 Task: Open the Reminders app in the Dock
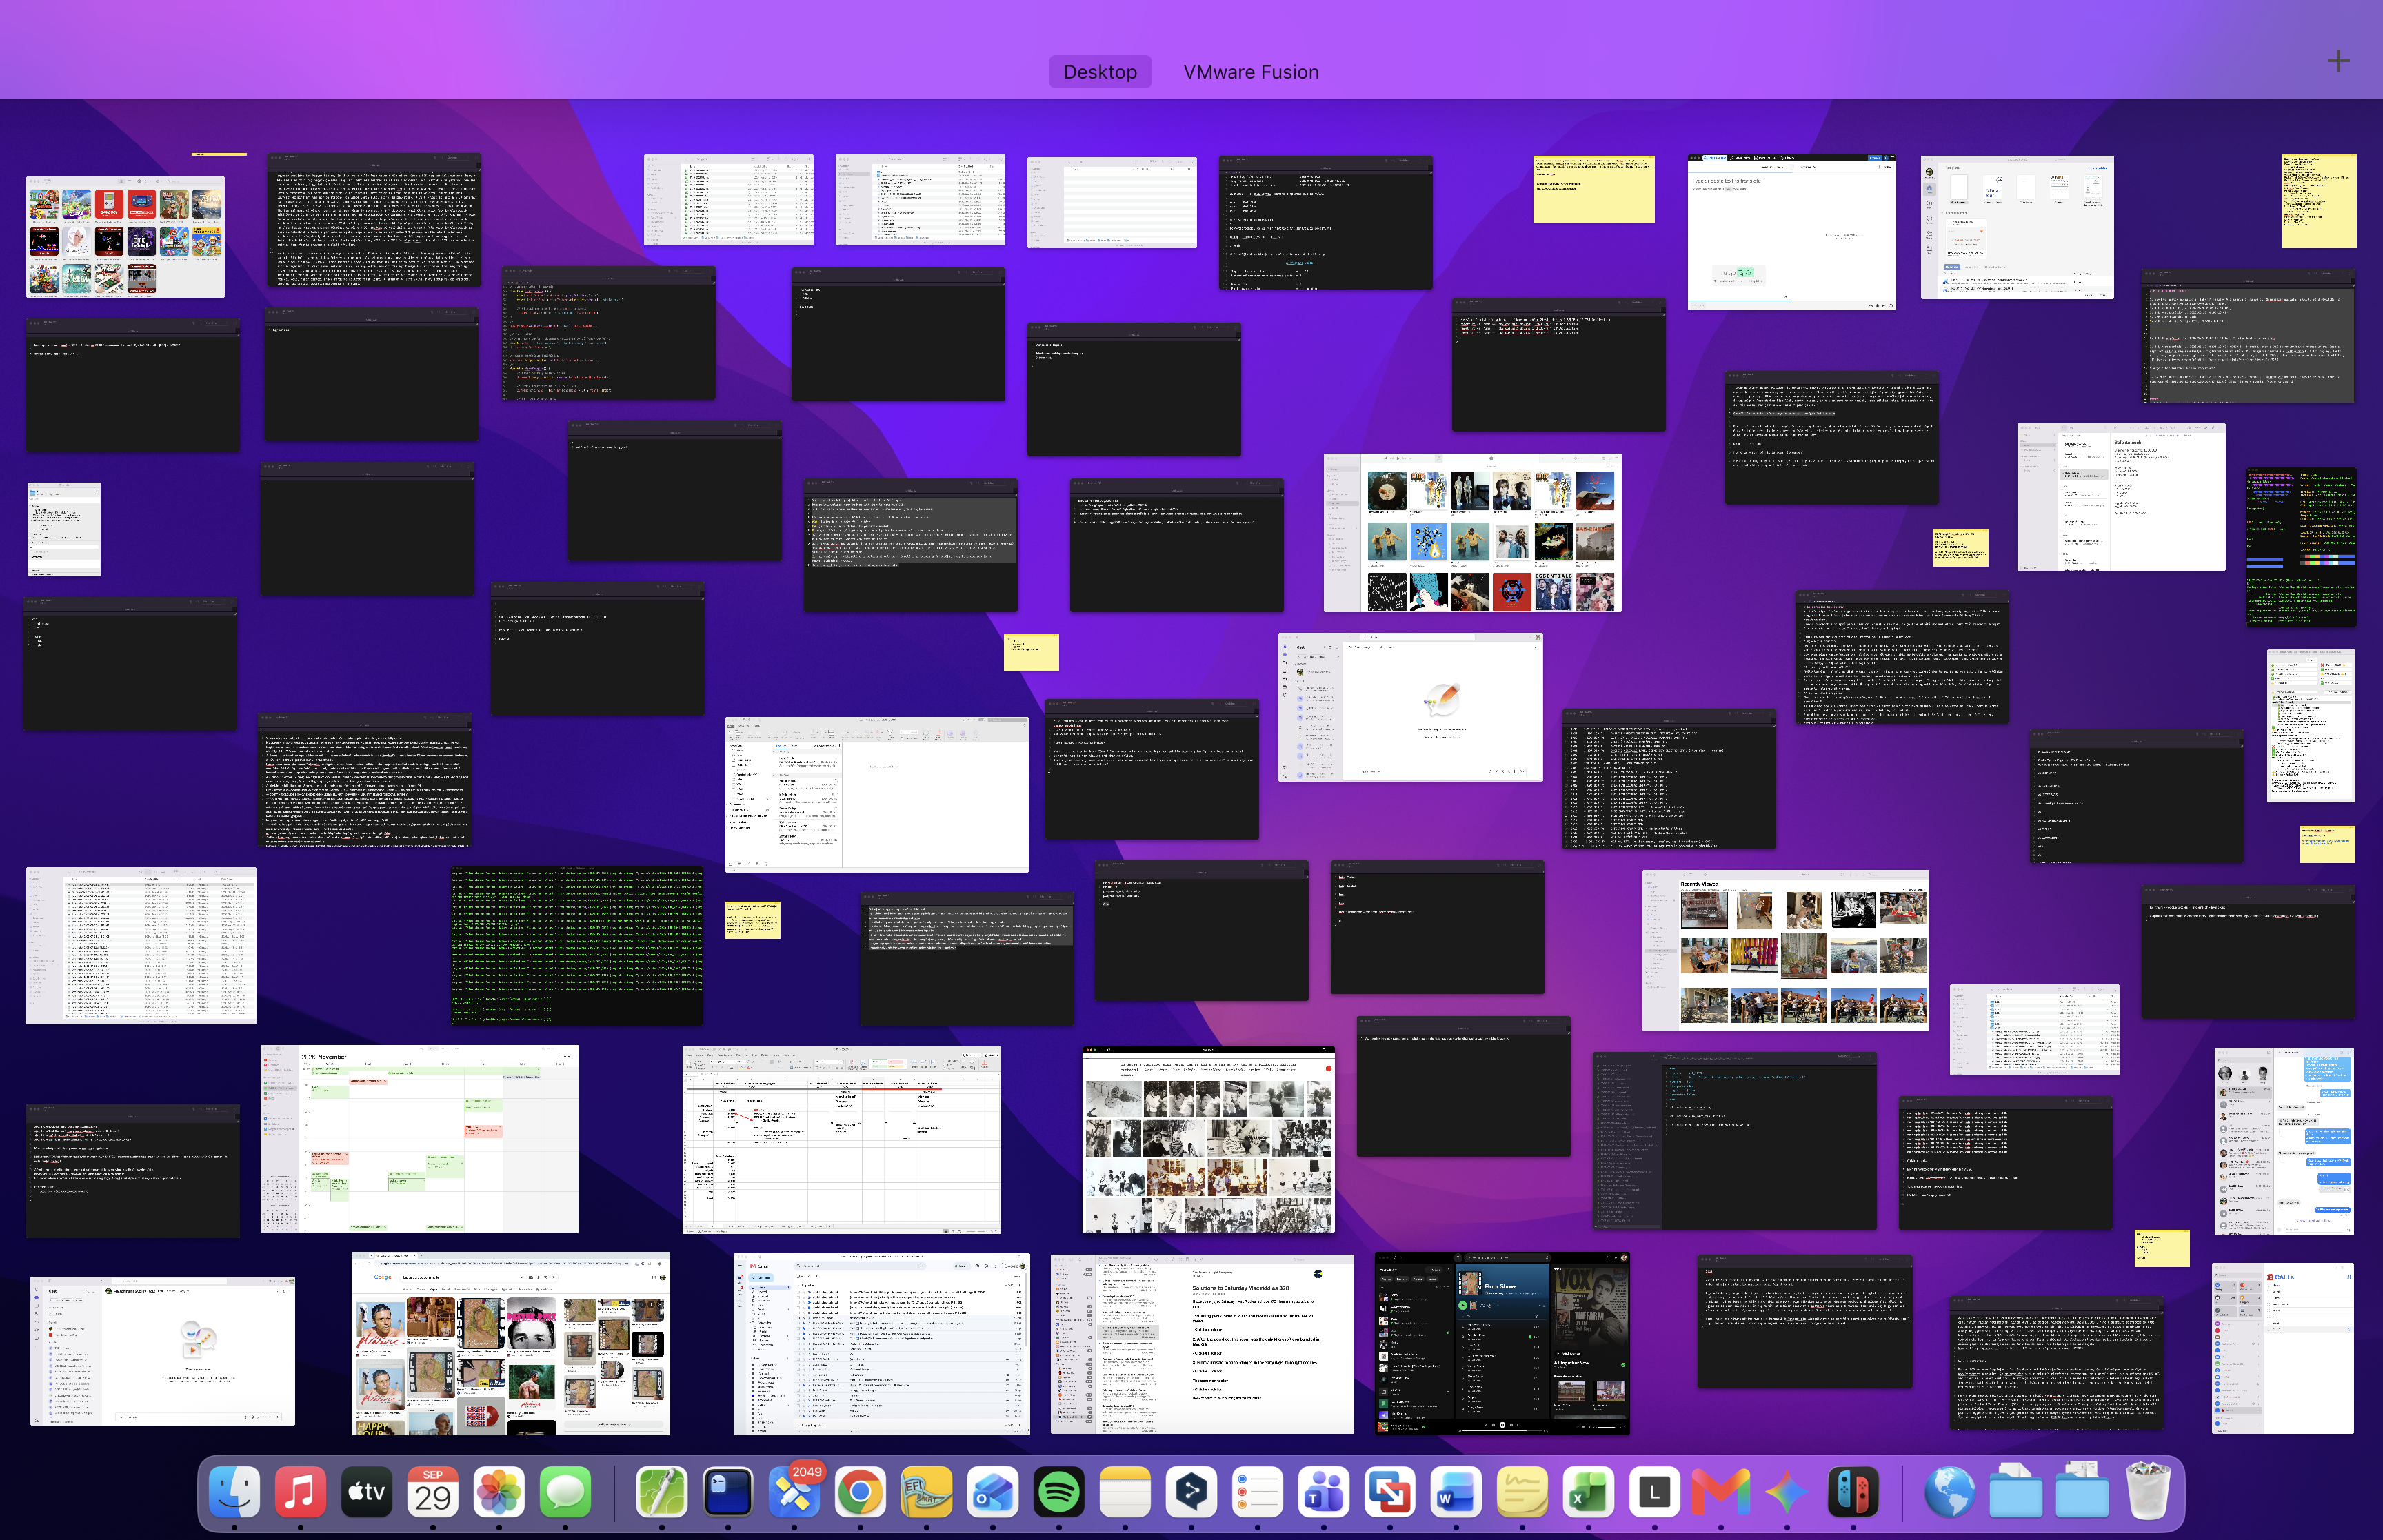point(1257,1493)
